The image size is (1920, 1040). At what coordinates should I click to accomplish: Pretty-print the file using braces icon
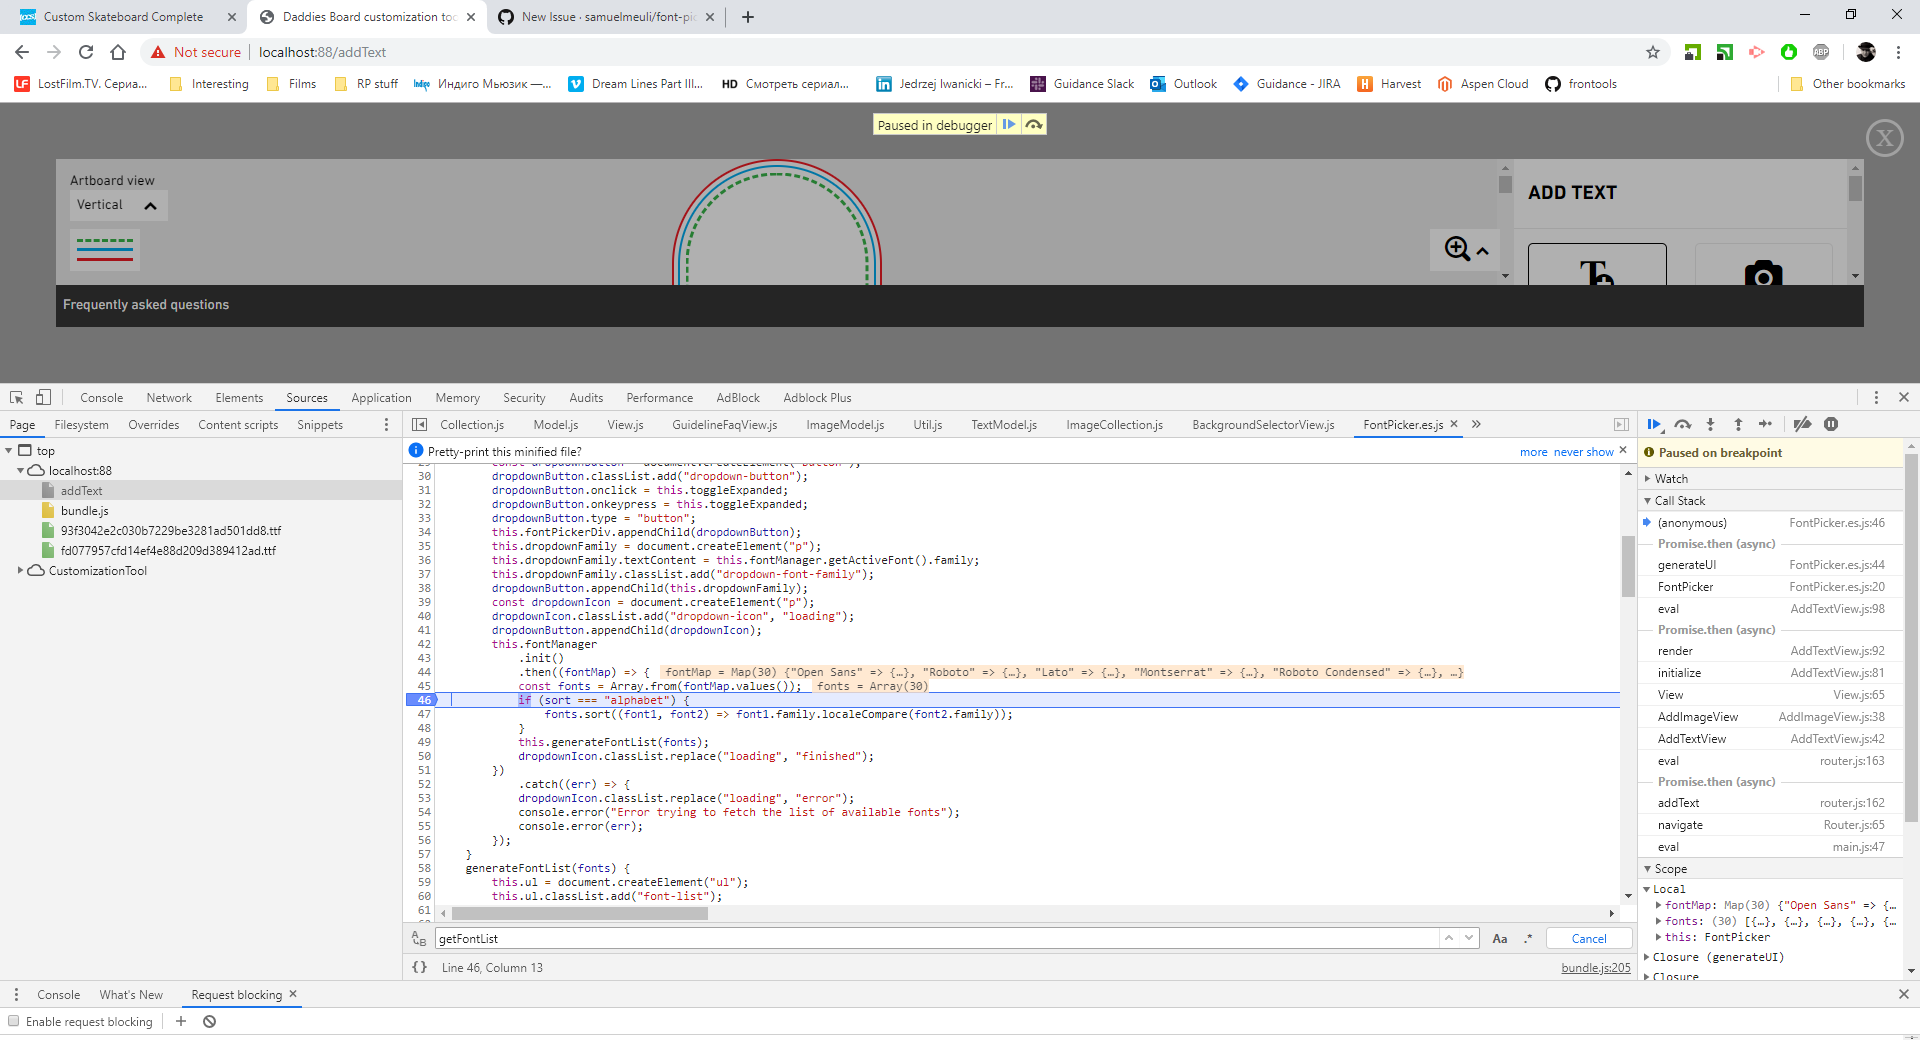tap(420, 967)
